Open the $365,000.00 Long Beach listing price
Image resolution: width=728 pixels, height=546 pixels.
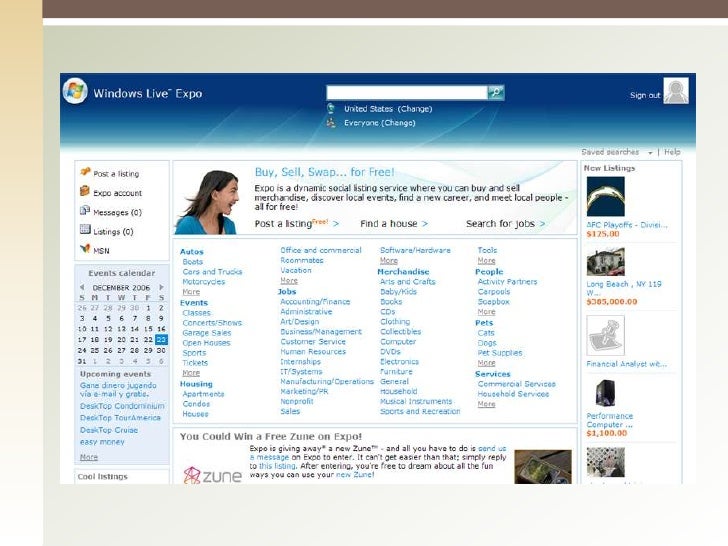[612, 302]
